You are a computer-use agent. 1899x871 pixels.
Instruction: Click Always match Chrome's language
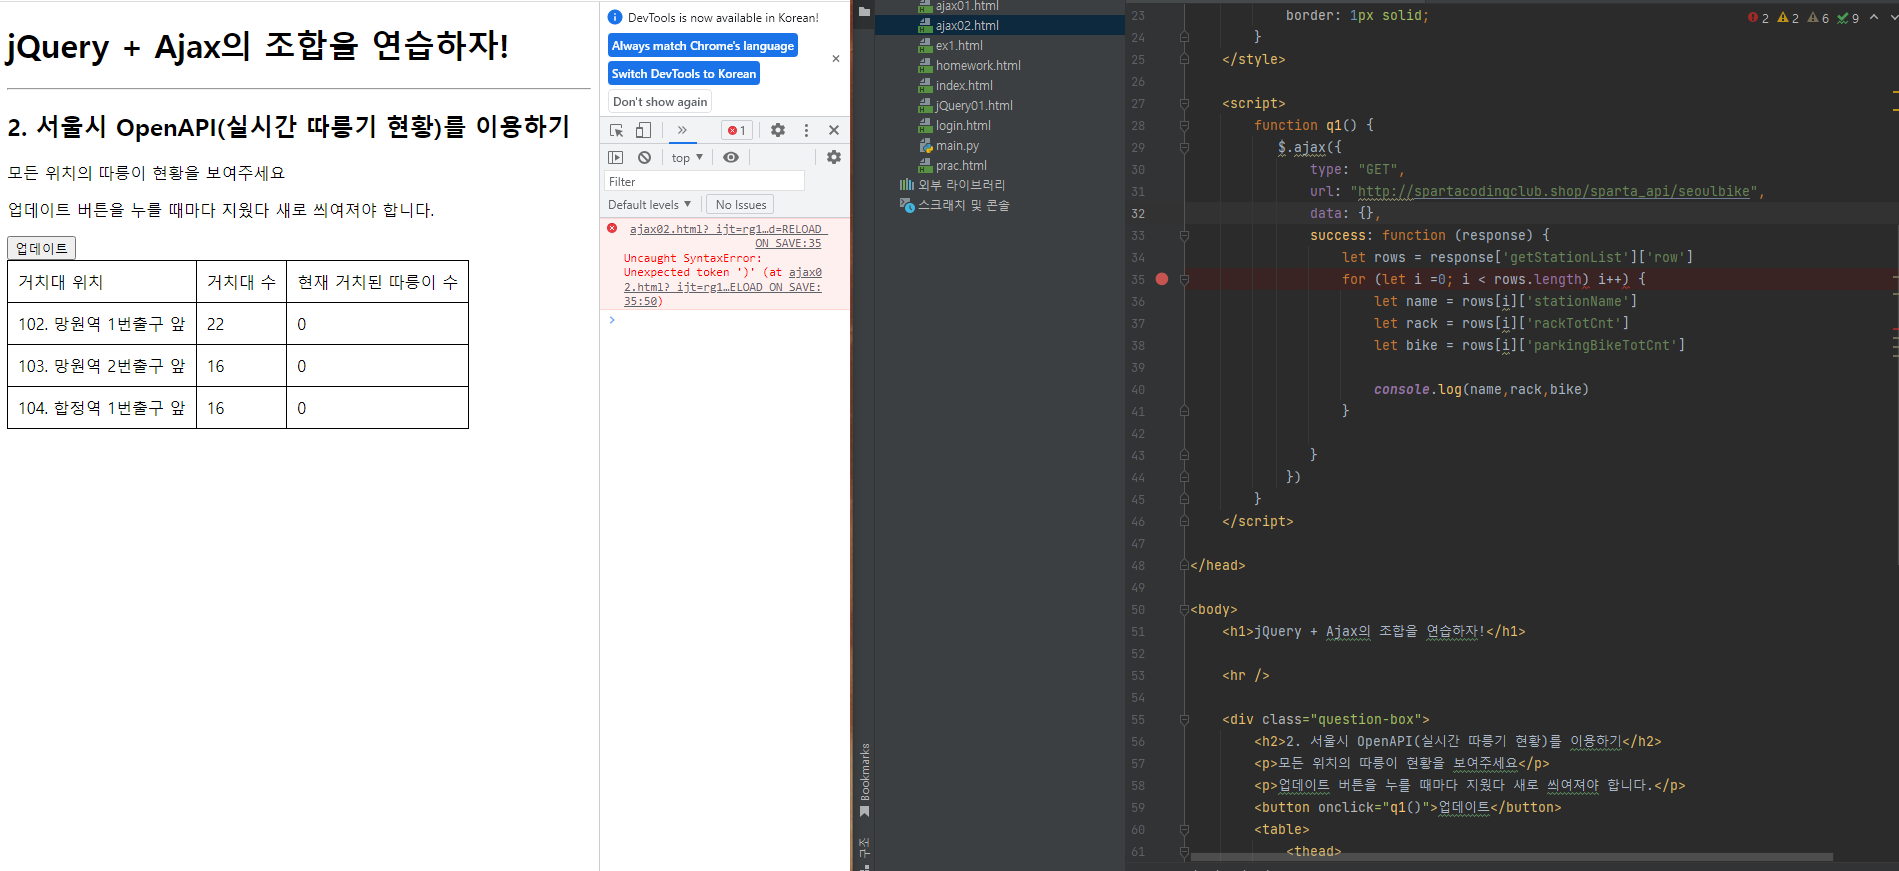click(x=703, y=45)
